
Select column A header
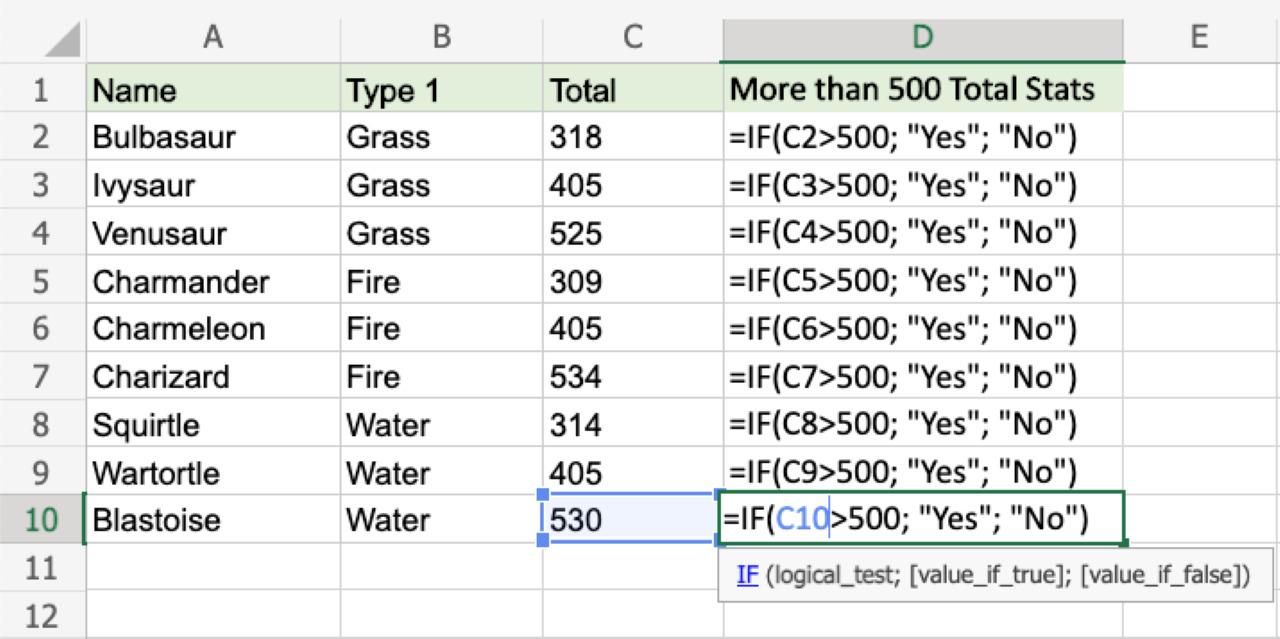(212, 37)
